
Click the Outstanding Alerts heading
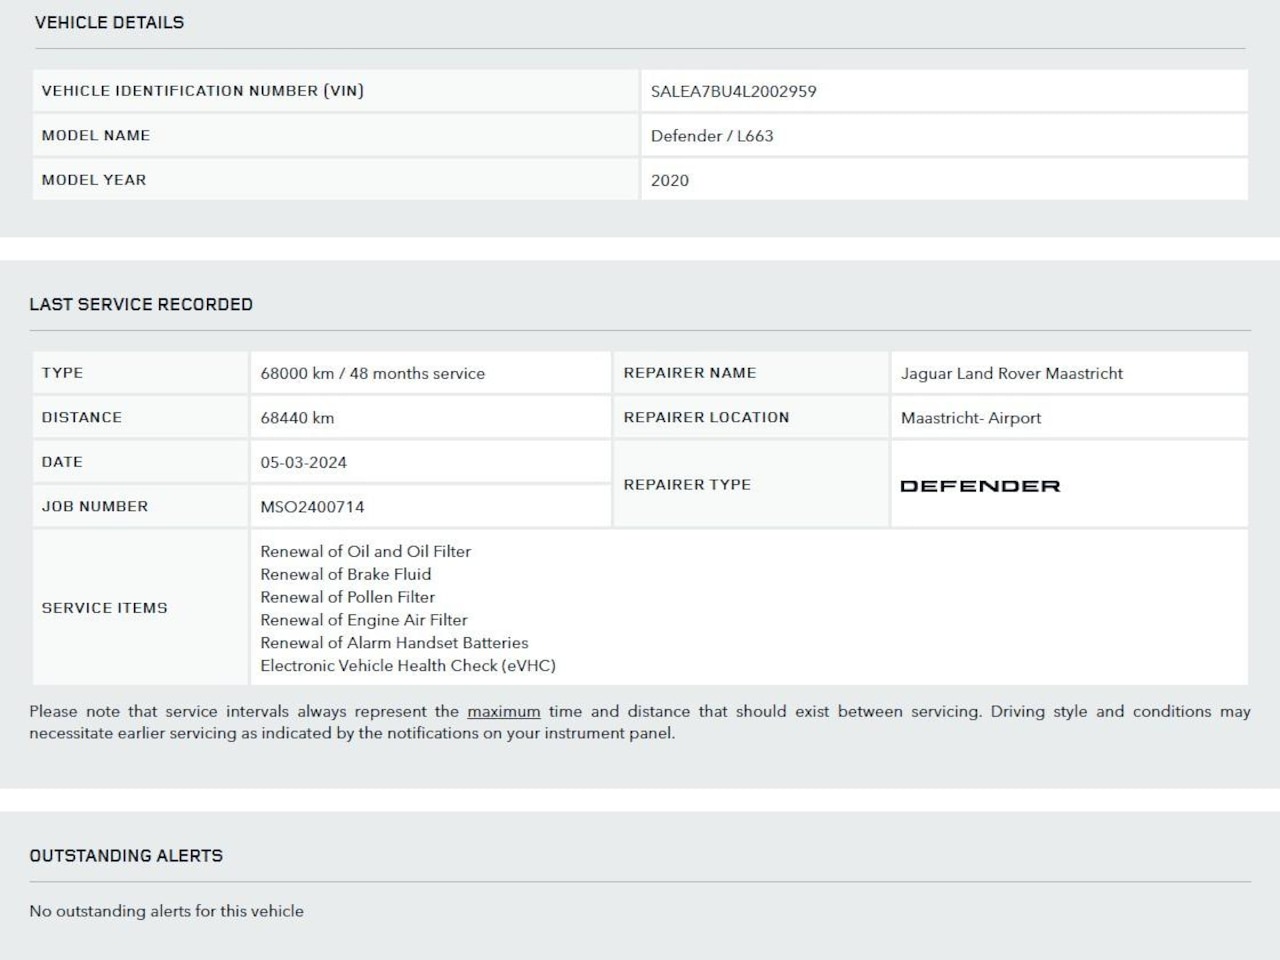pyautogui.click(x=126, y=856)
